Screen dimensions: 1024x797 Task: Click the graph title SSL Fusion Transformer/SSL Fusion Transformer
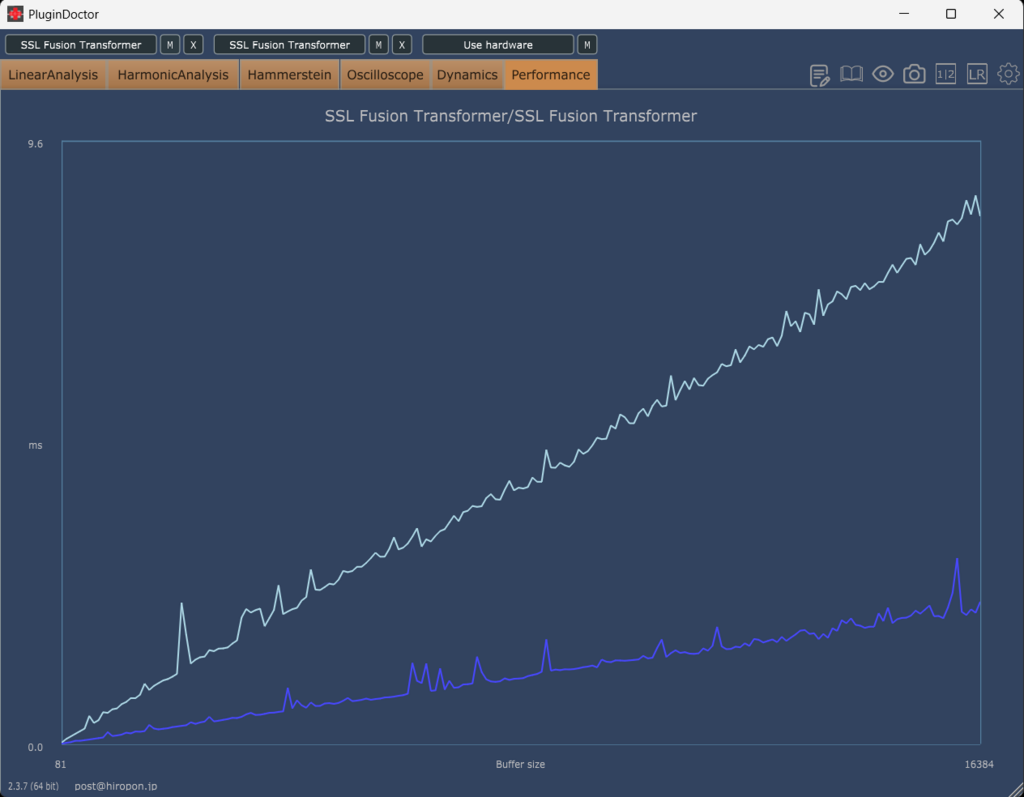point(511,116)
